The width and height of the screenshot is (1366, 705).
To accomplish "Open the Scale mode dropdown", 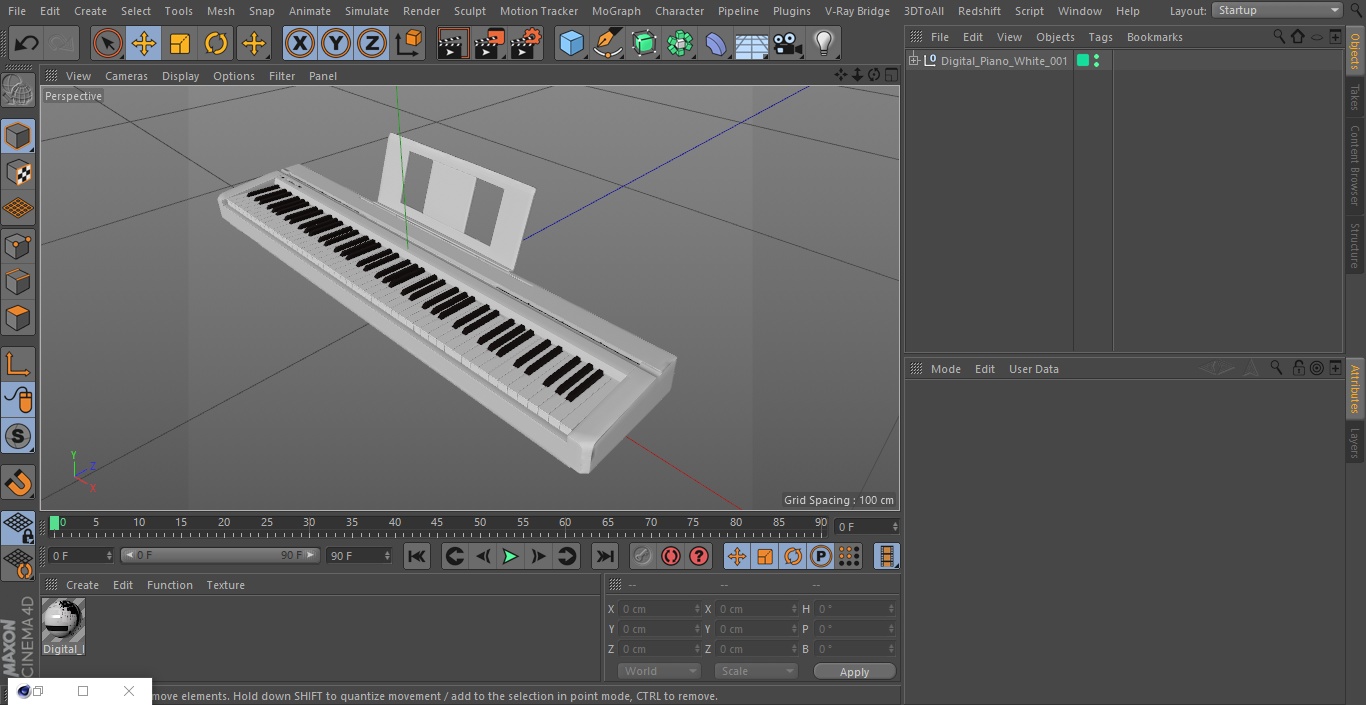I will (x=755, y=672).
